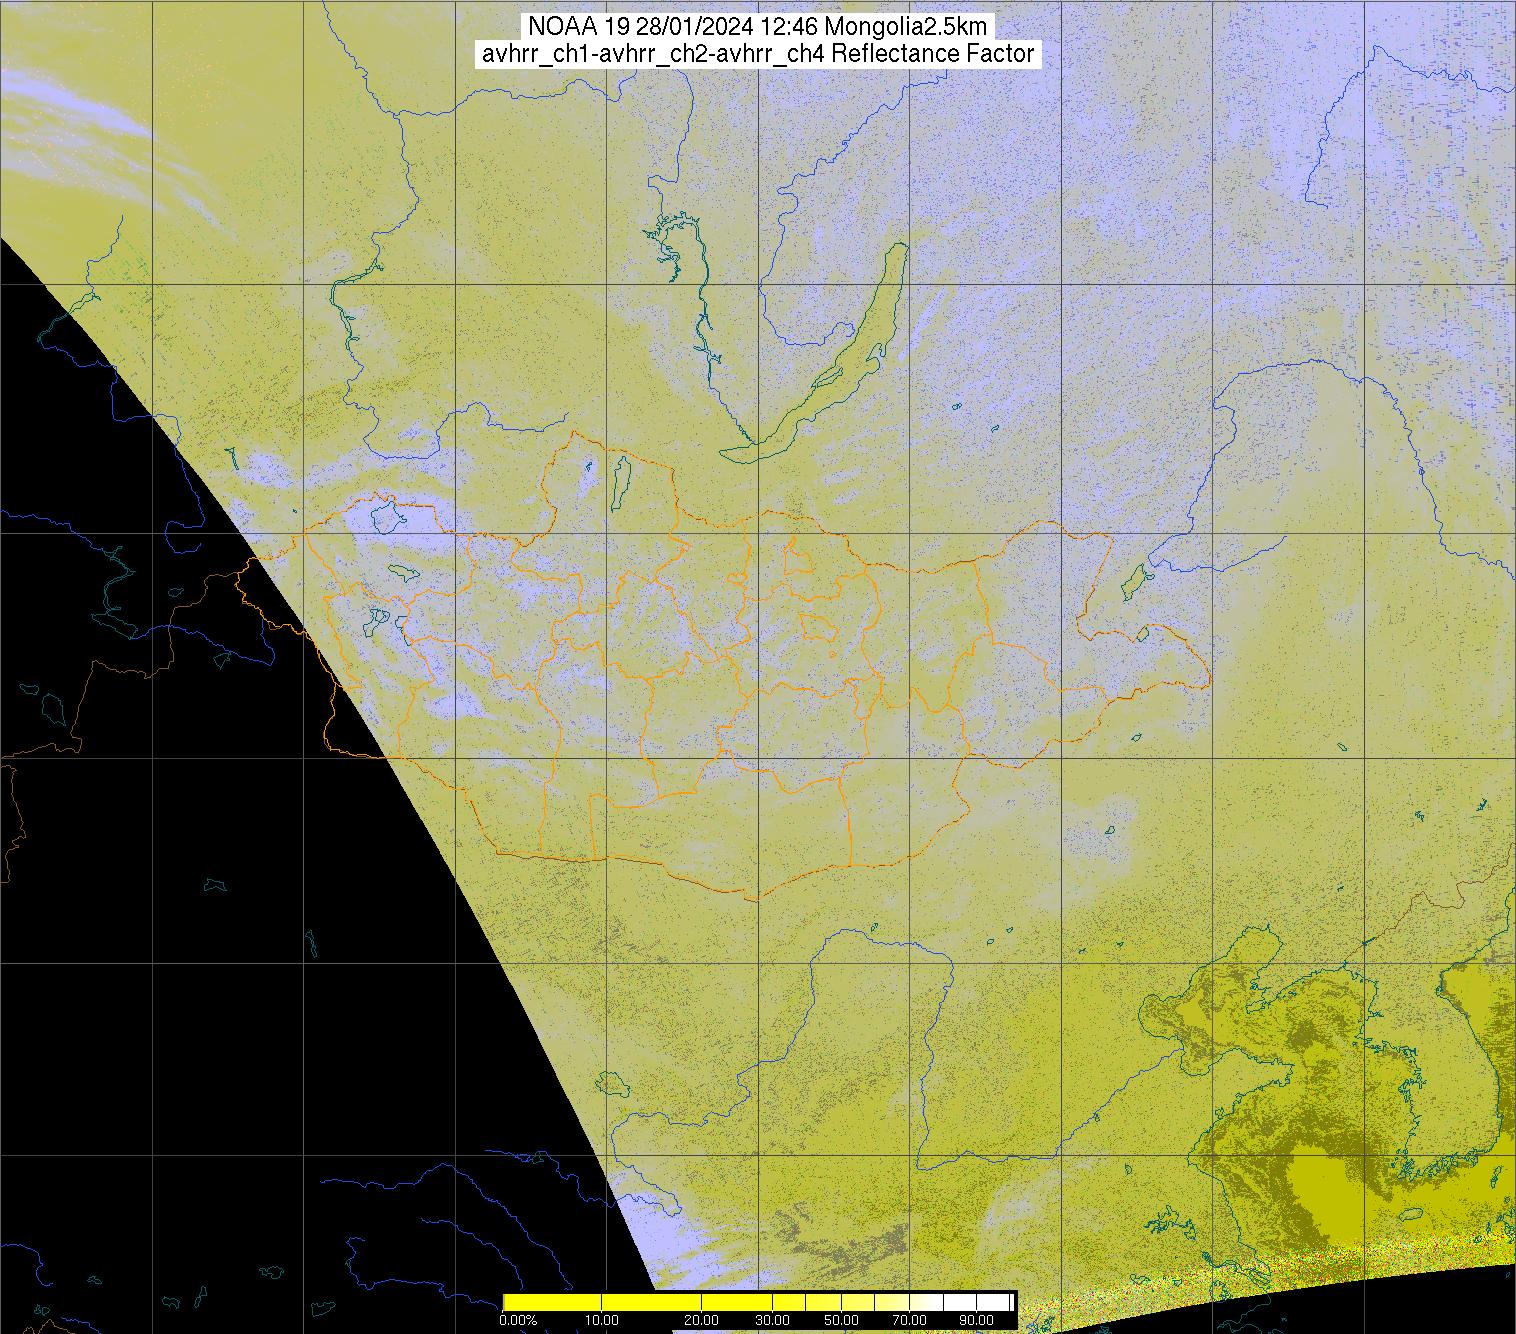Click the image title 'NOAA 19 28/01/2024 12:46 Mongolia2.5km'
The width and height of the screenshot is (1516, 1334).
coord(758,27)
